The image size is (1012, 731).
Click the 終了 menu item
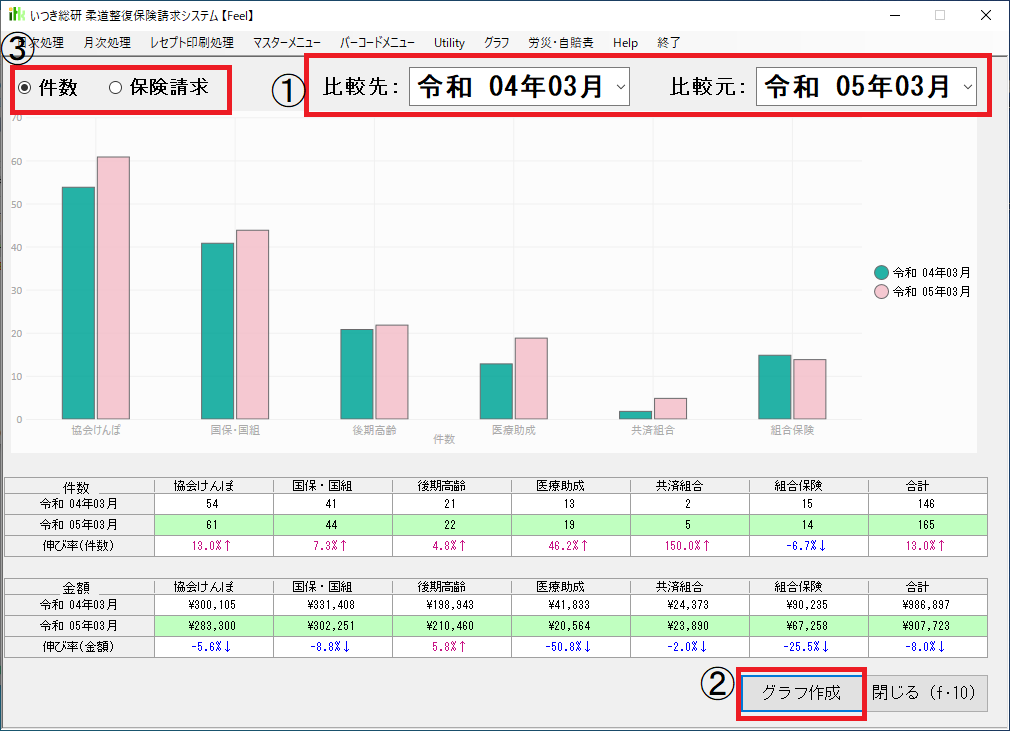coord(669,43)
